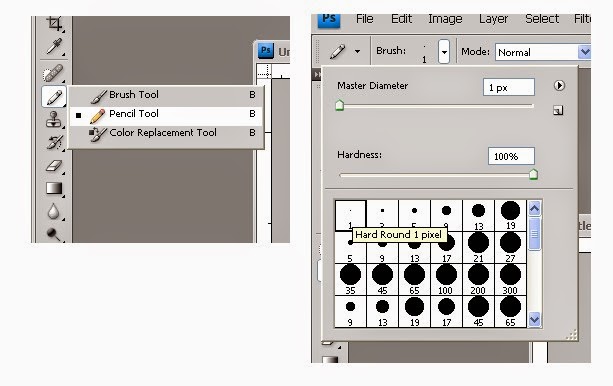This screenshot has width=613, height=386.
Task: Open the Mode dropdown showing Normal
Action: (543, 52)
